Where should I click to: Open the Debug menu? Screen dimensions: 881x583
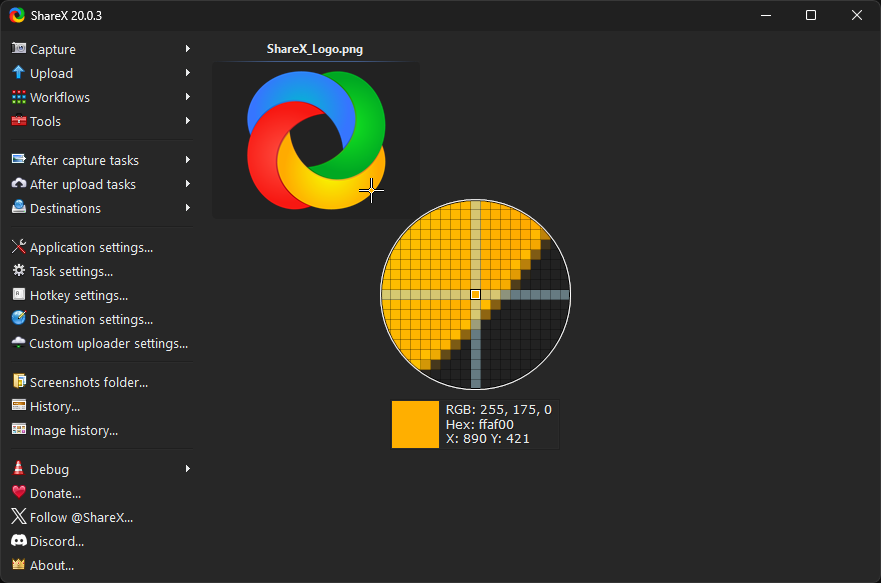coord(101,469)
